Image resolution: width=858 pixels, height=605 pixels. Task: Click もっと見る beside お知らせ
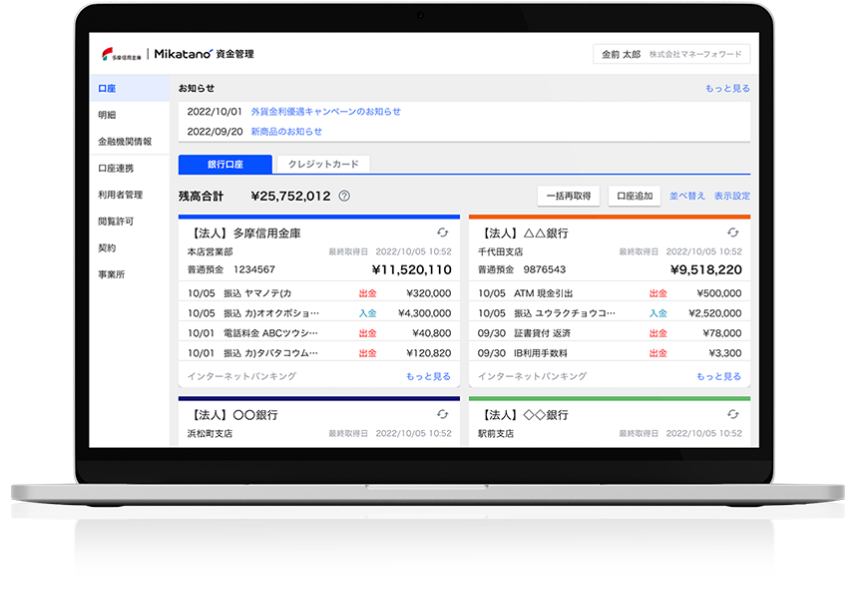click(728, 89)
